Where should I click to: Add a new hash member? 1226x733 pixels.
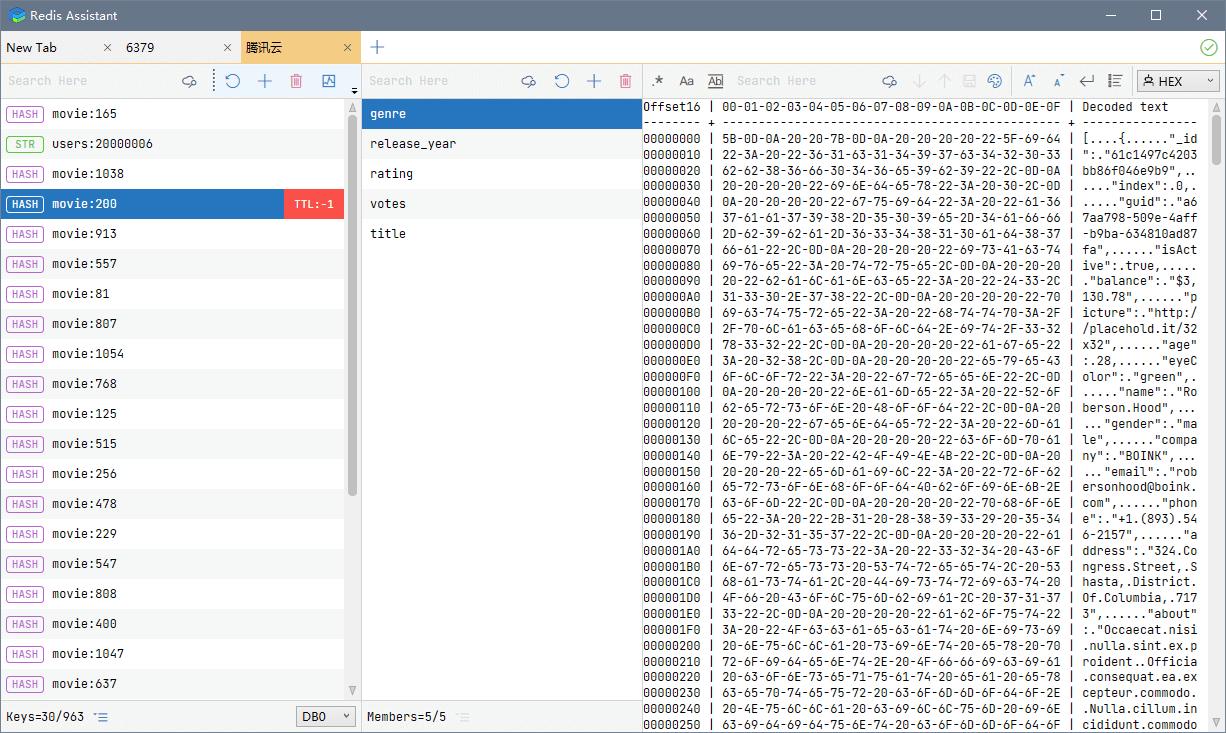[x=594, y=81]
